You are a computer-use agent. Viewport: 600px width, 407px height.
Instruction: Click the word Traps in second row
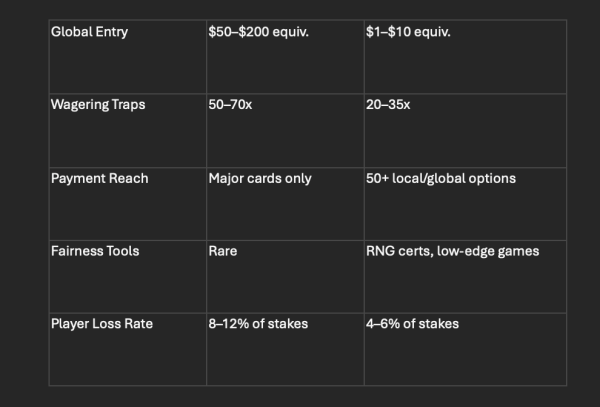[x=128, y=105]
